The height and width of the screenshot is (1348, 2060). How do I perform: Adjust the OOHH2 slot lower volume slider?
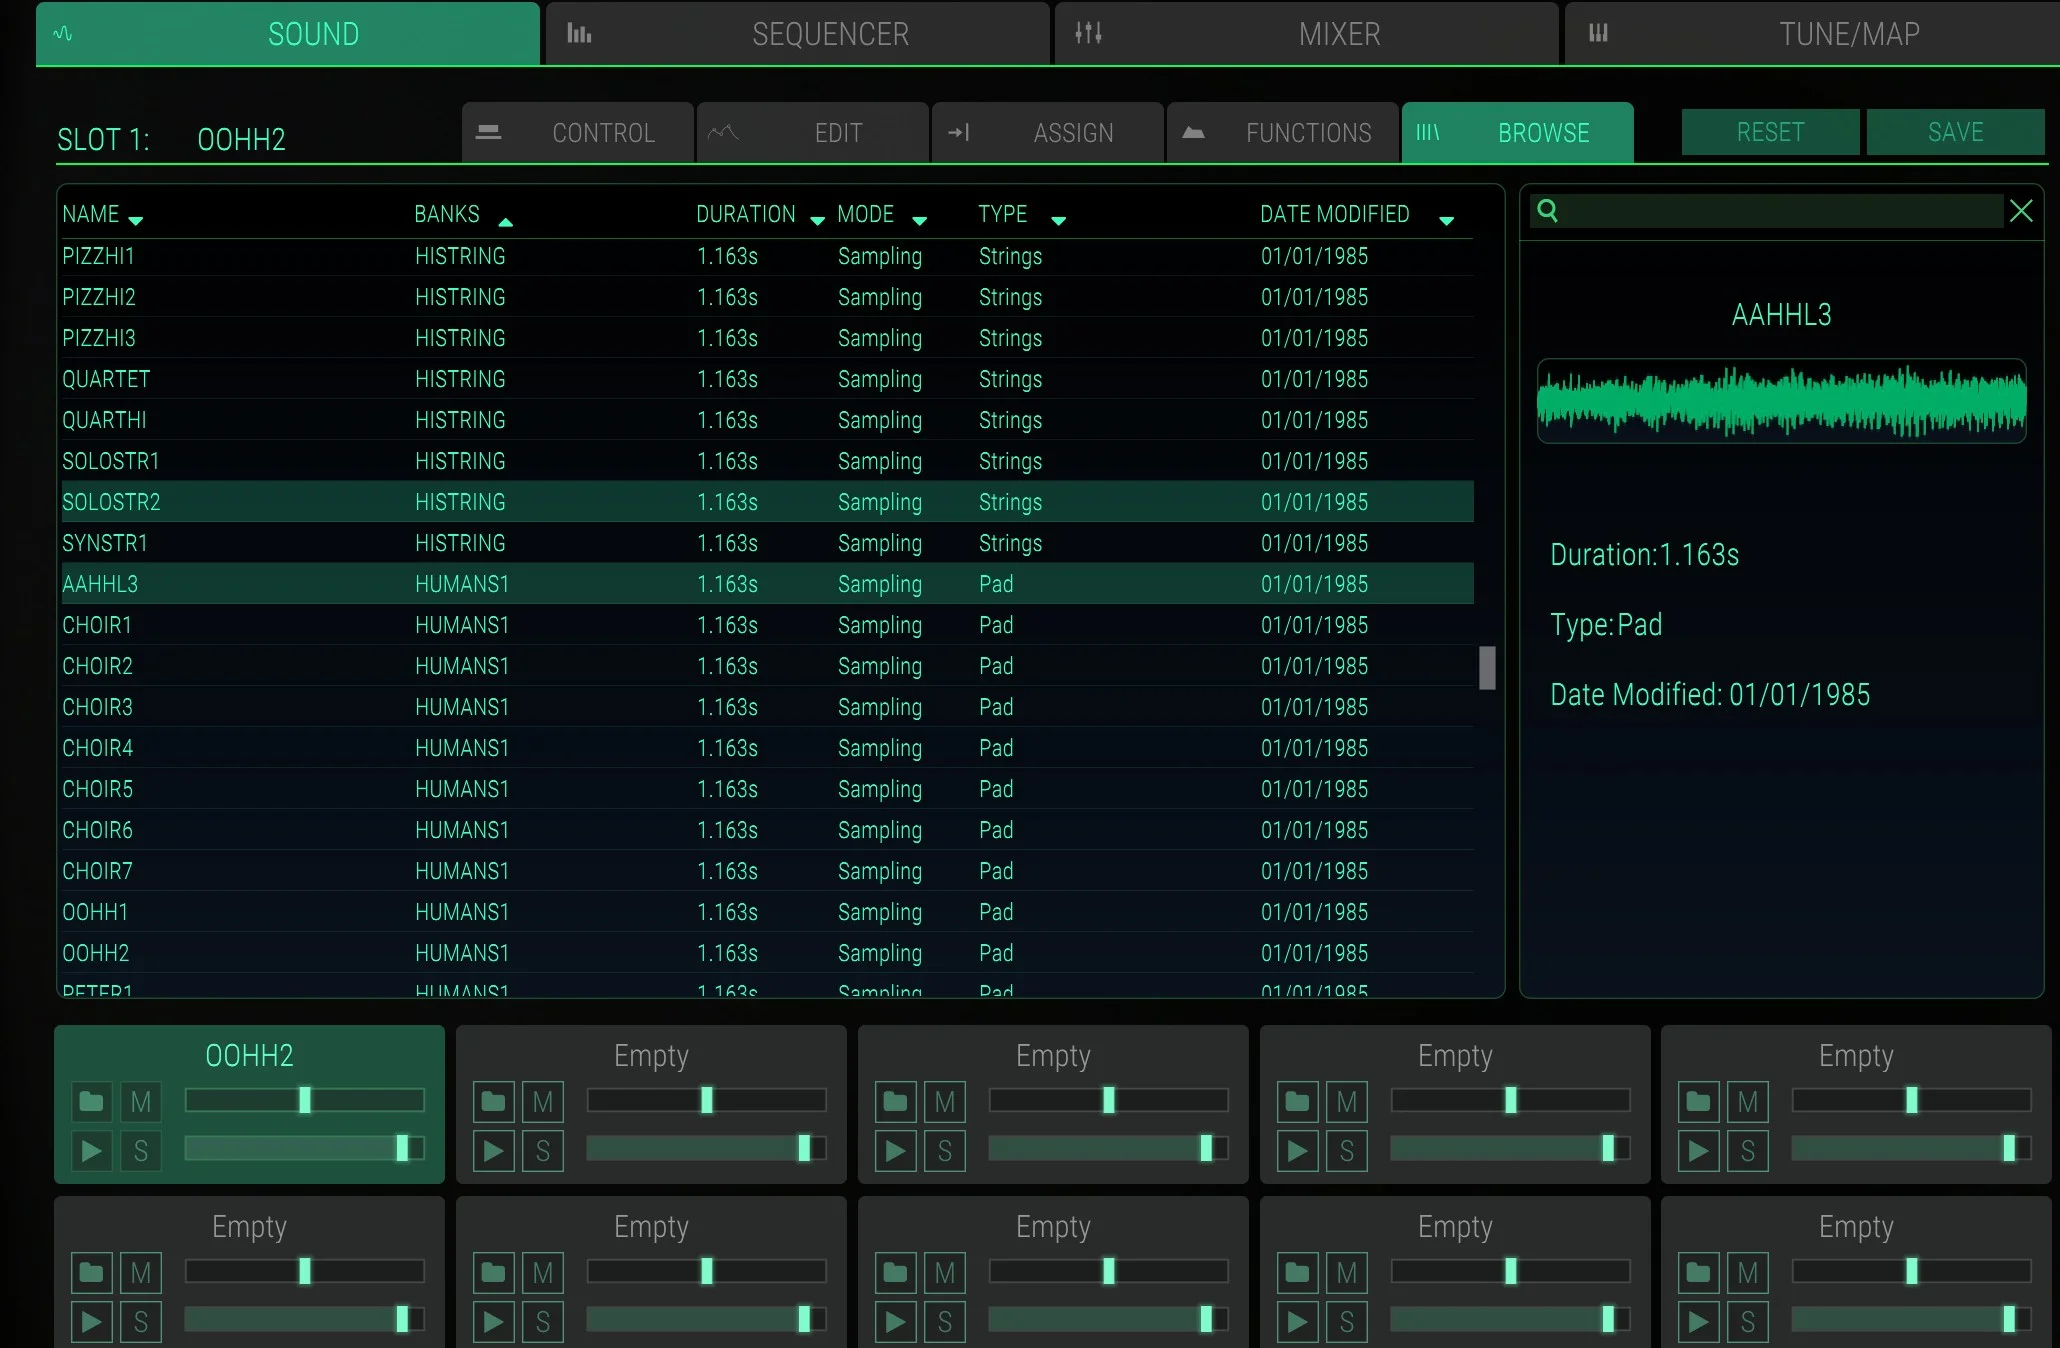[305, 1148]
